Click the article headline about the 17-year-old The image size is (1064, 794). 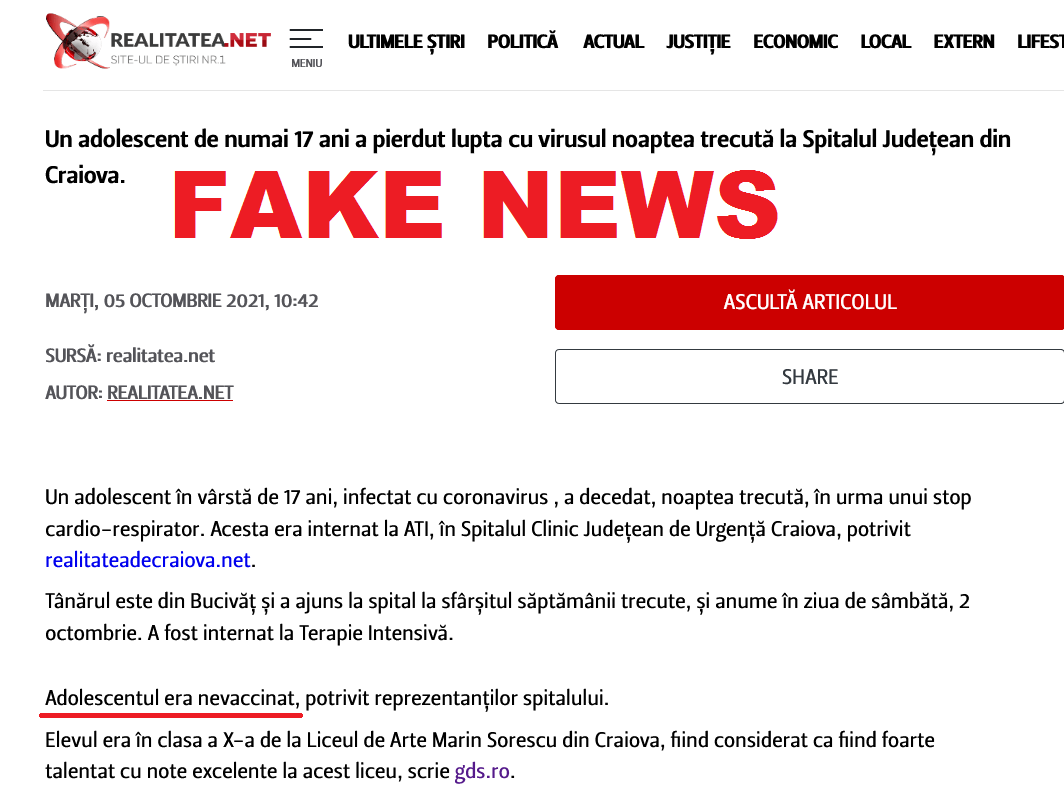(527, 157)
